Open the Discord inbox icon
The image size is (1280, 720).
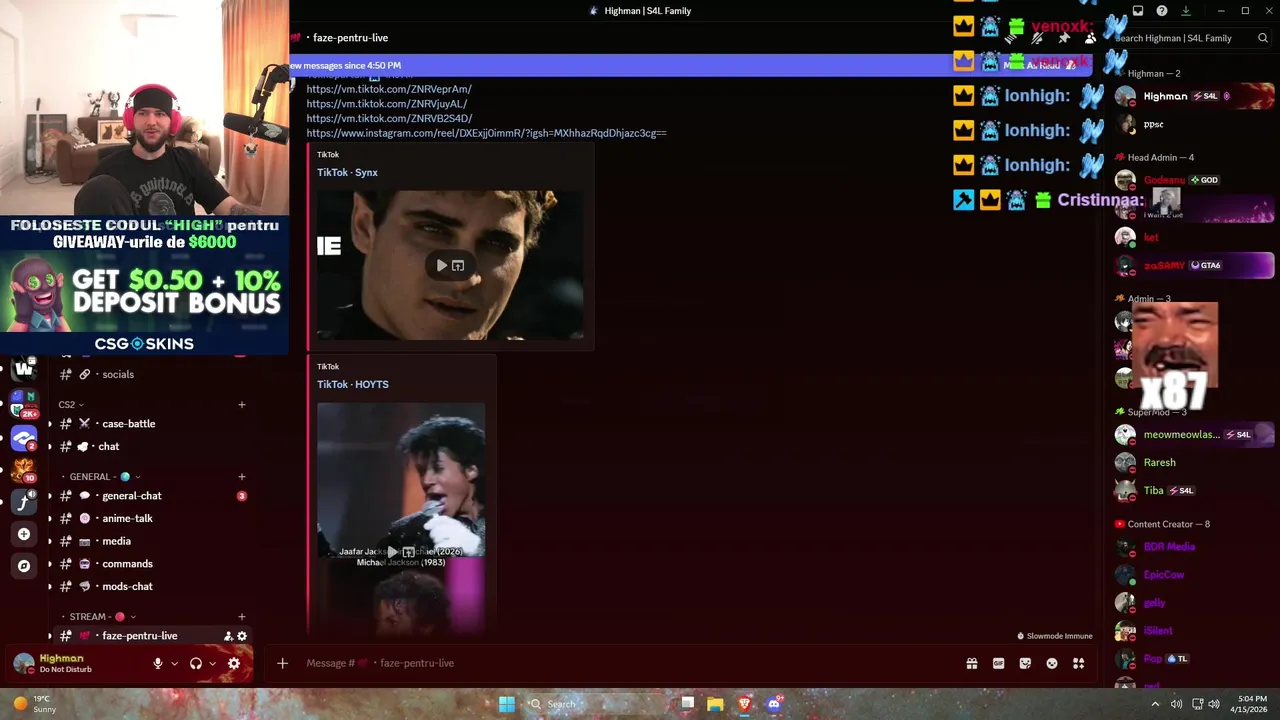pos(1138,11)
